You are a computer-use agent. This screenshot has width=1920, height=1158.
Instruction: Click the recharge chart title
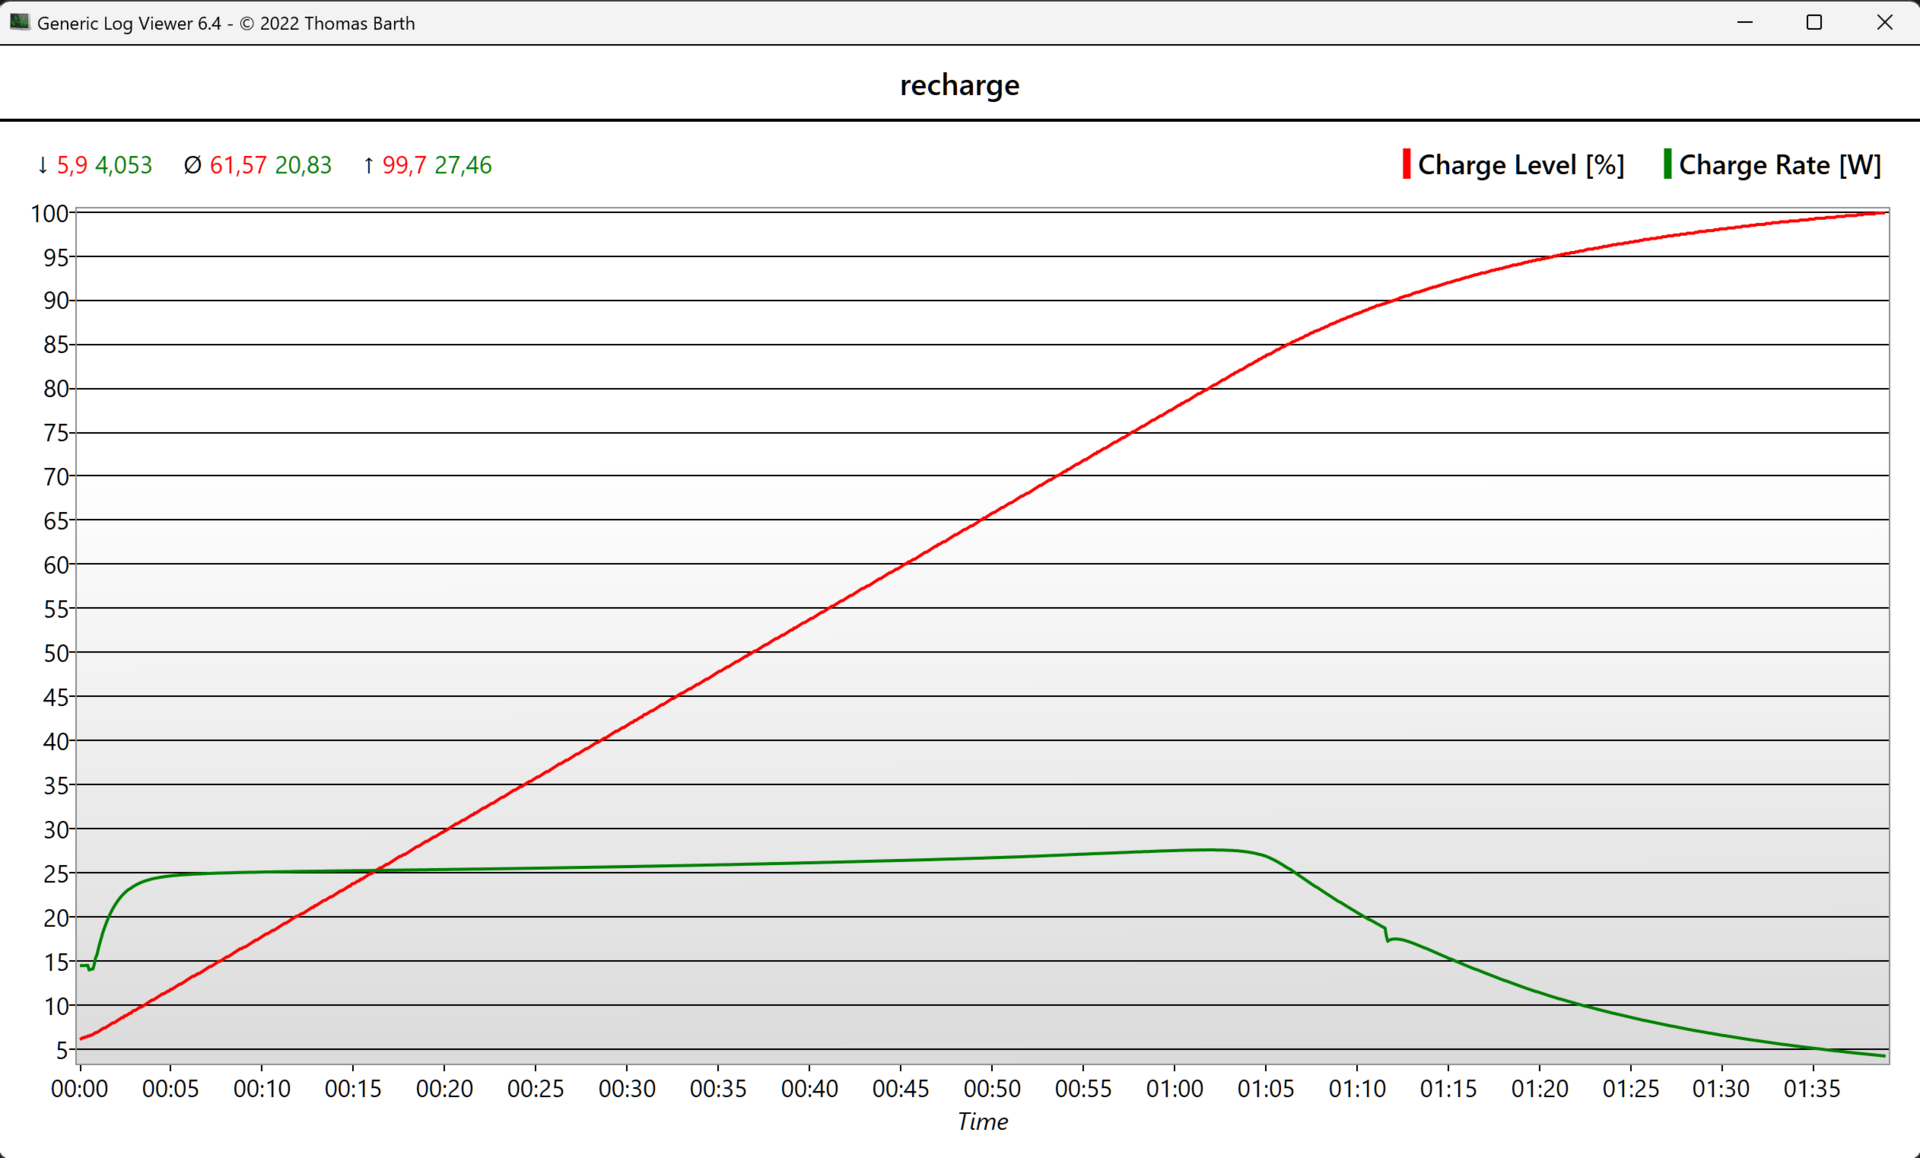(959, 85)
